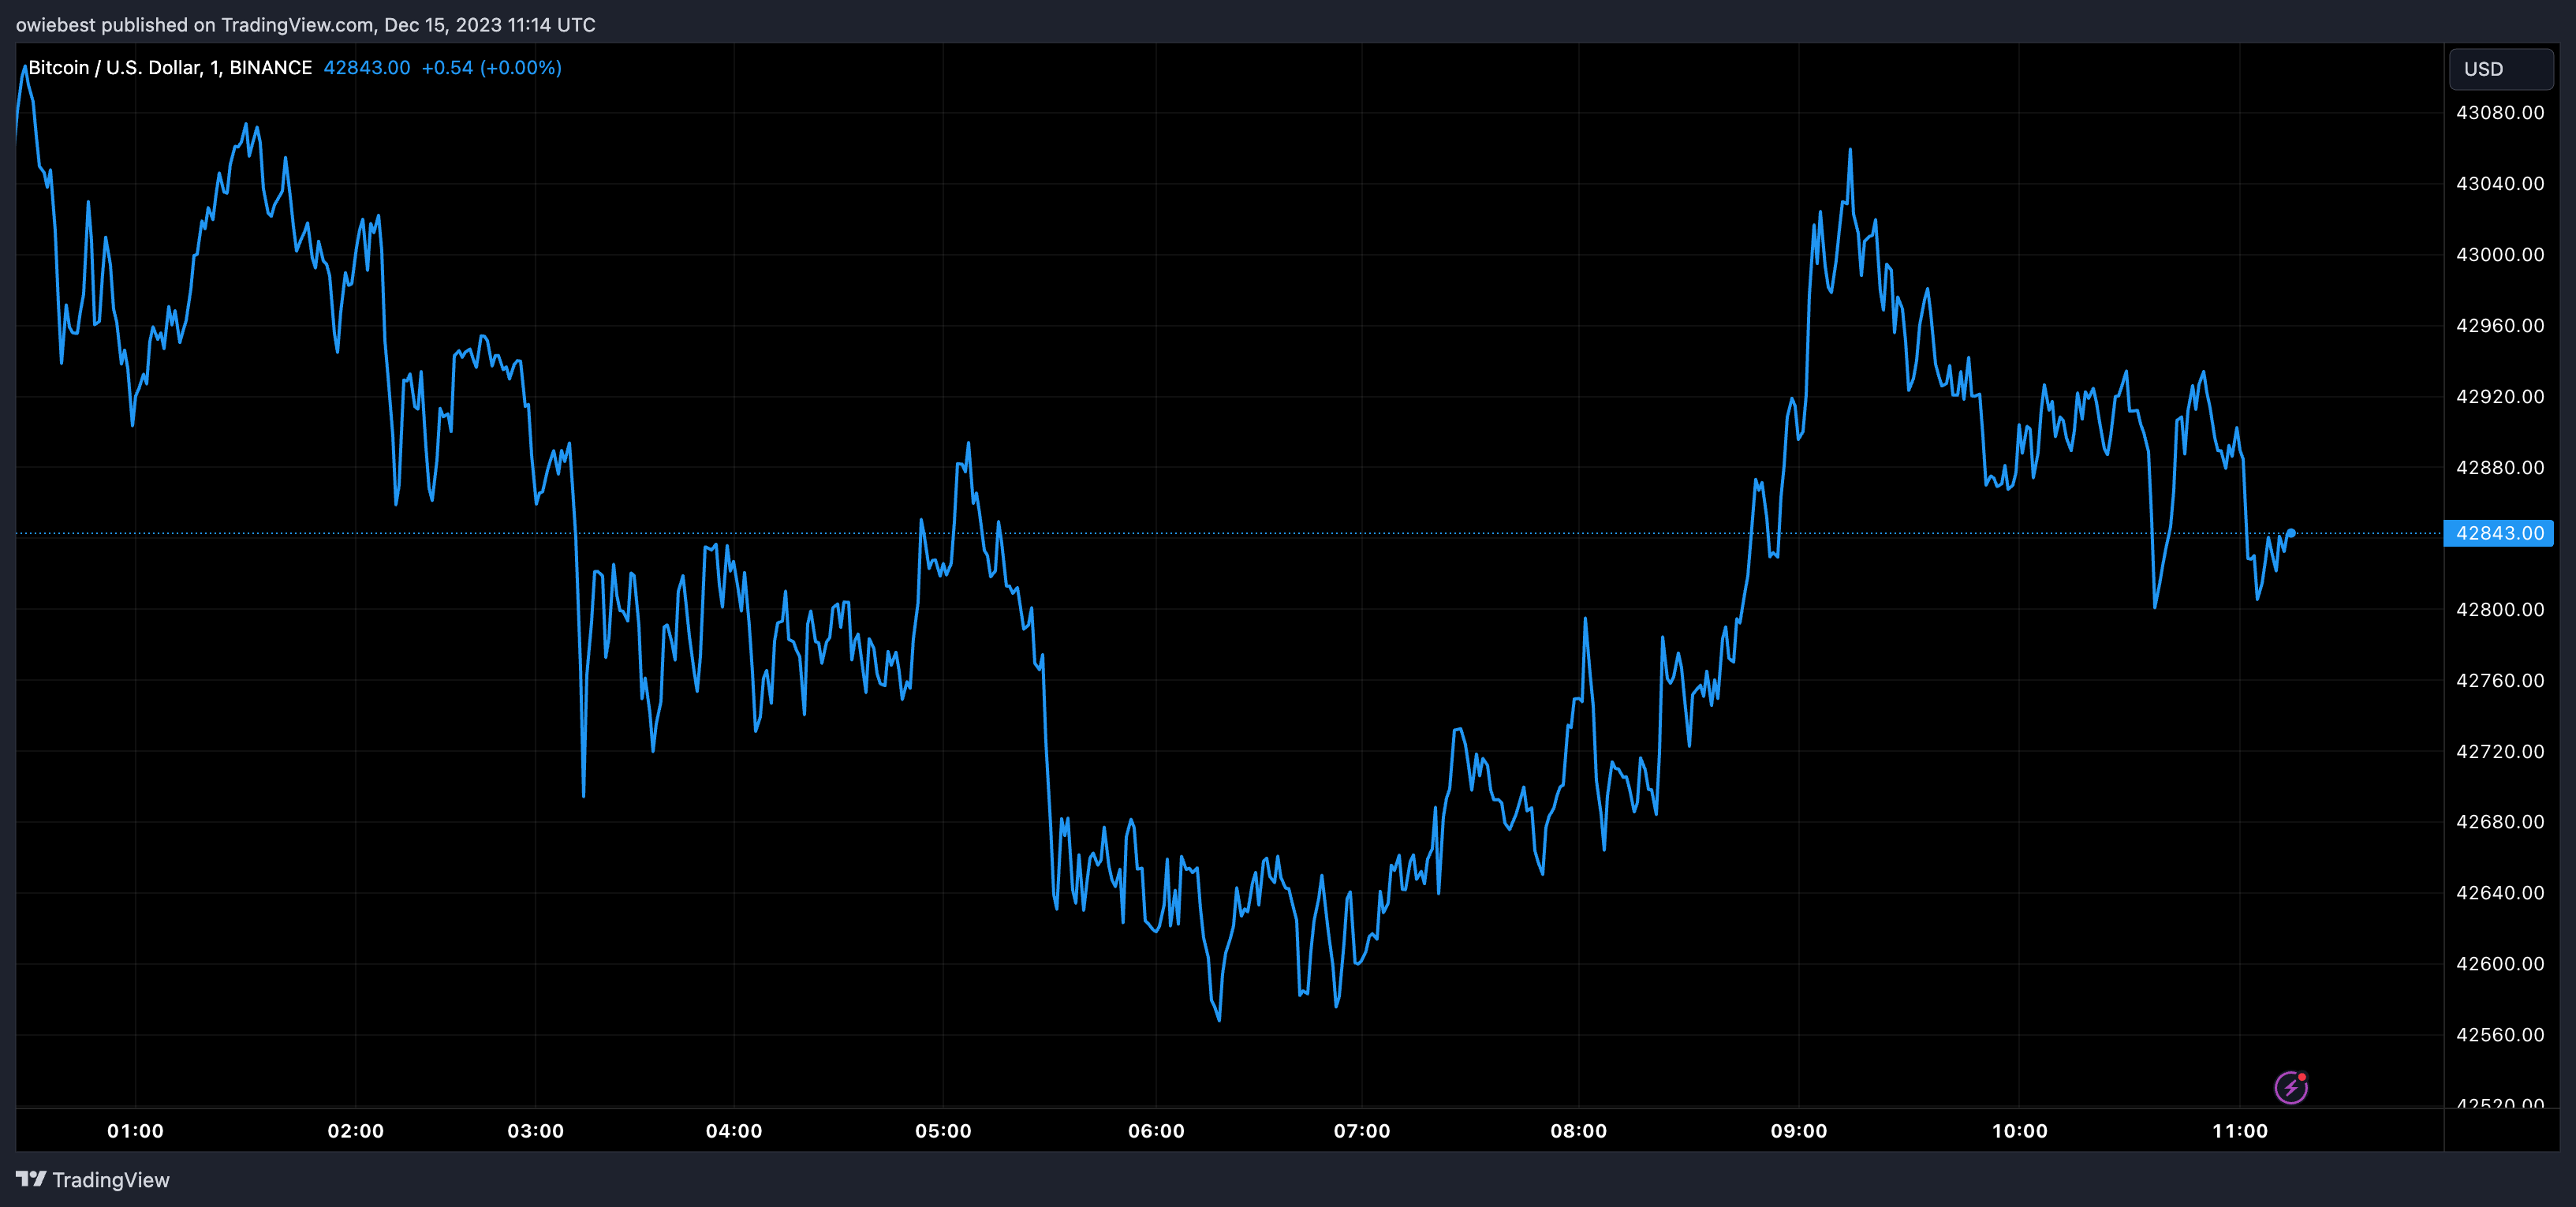Select the 09:00 time axis label
Image resolution: width=2576 pixels, height=1207 pixels.
click(1798, 1131)
